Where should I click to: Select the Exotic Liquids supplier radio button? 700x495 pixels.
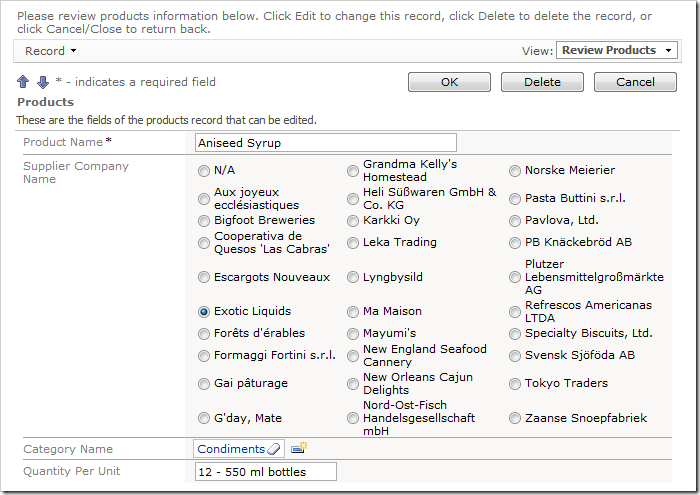pyautogui.click(x=204, y=312)
